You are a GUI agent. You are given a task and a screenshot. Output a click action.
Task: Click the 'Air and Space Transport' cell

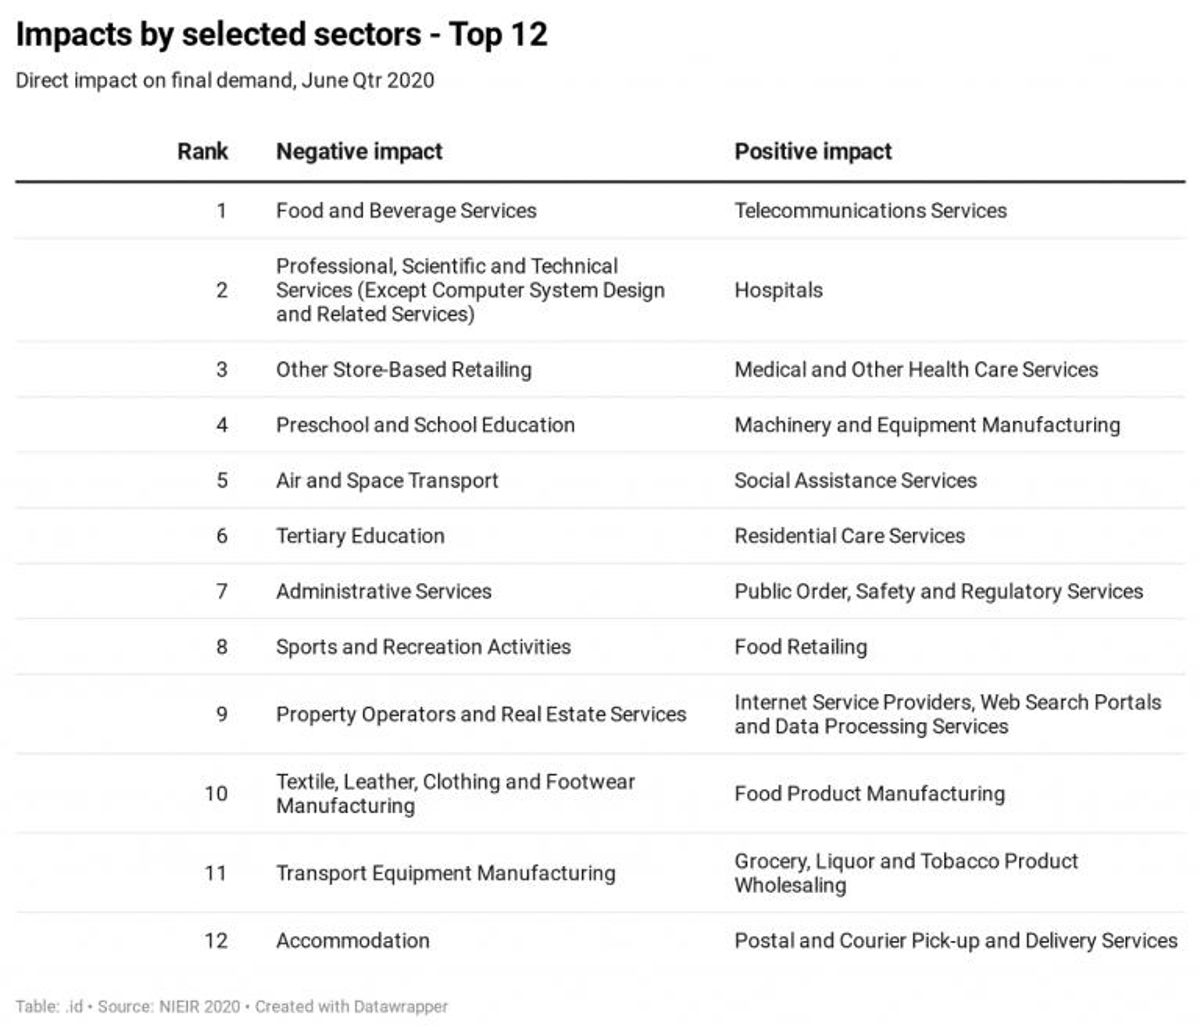coord(387,481)
